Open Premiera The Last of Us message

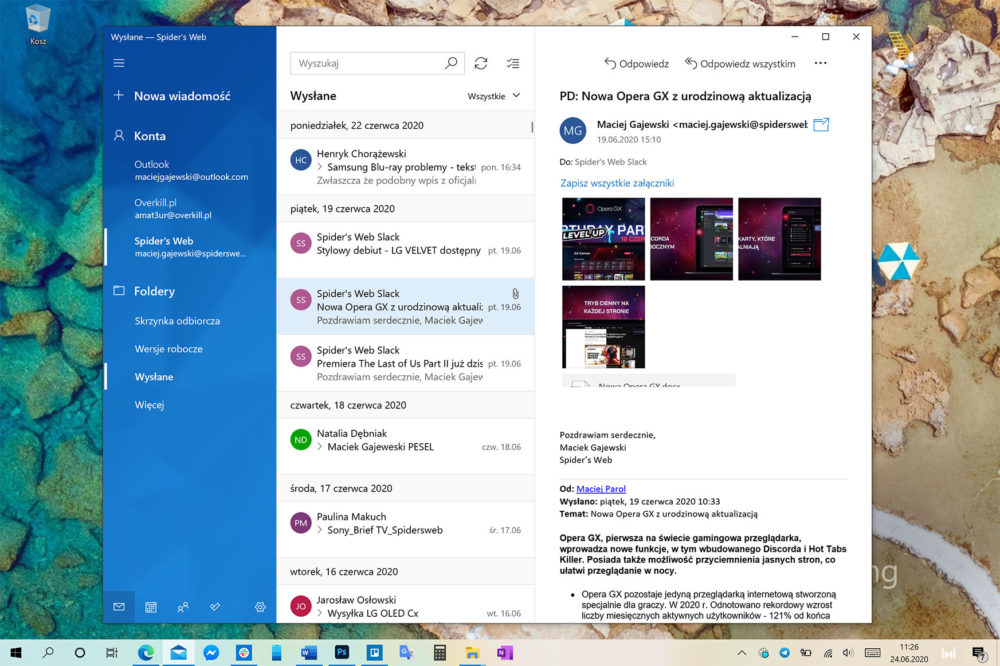(406, 363)
